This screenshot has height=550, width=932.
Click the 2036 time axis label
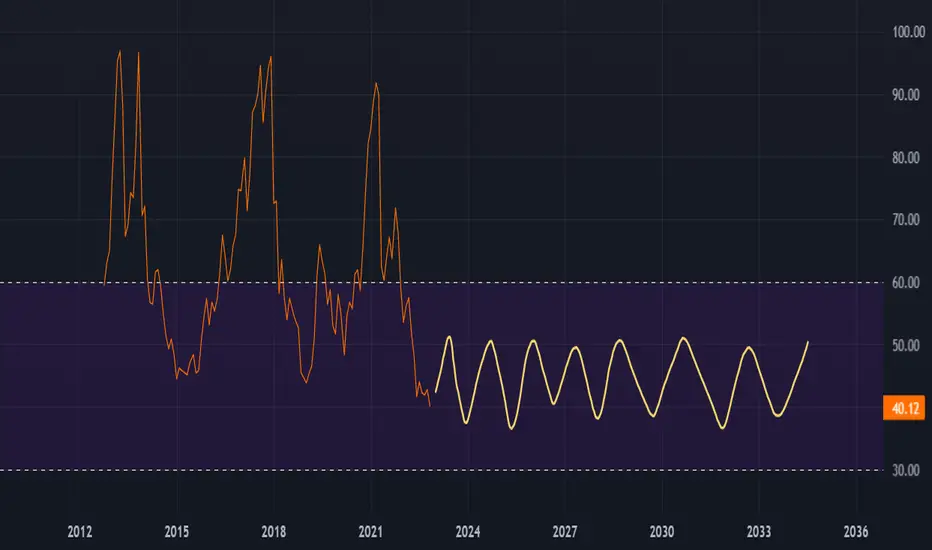point(856,532)
